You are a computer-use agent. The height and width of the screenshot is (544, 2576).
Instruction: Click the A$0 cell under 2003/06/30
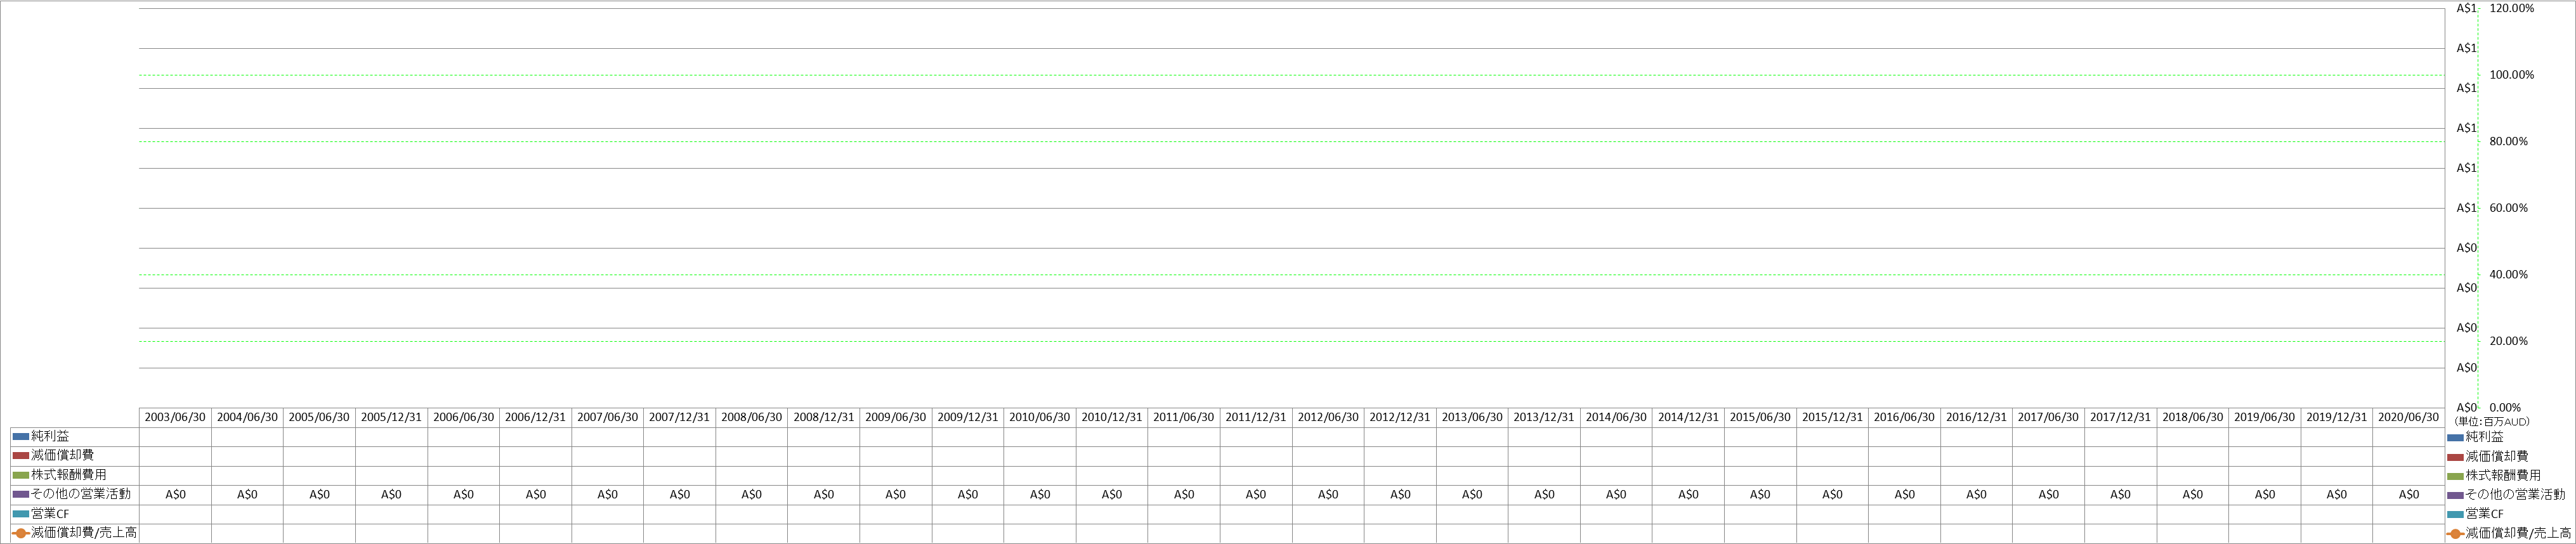(x=175, y=495)
